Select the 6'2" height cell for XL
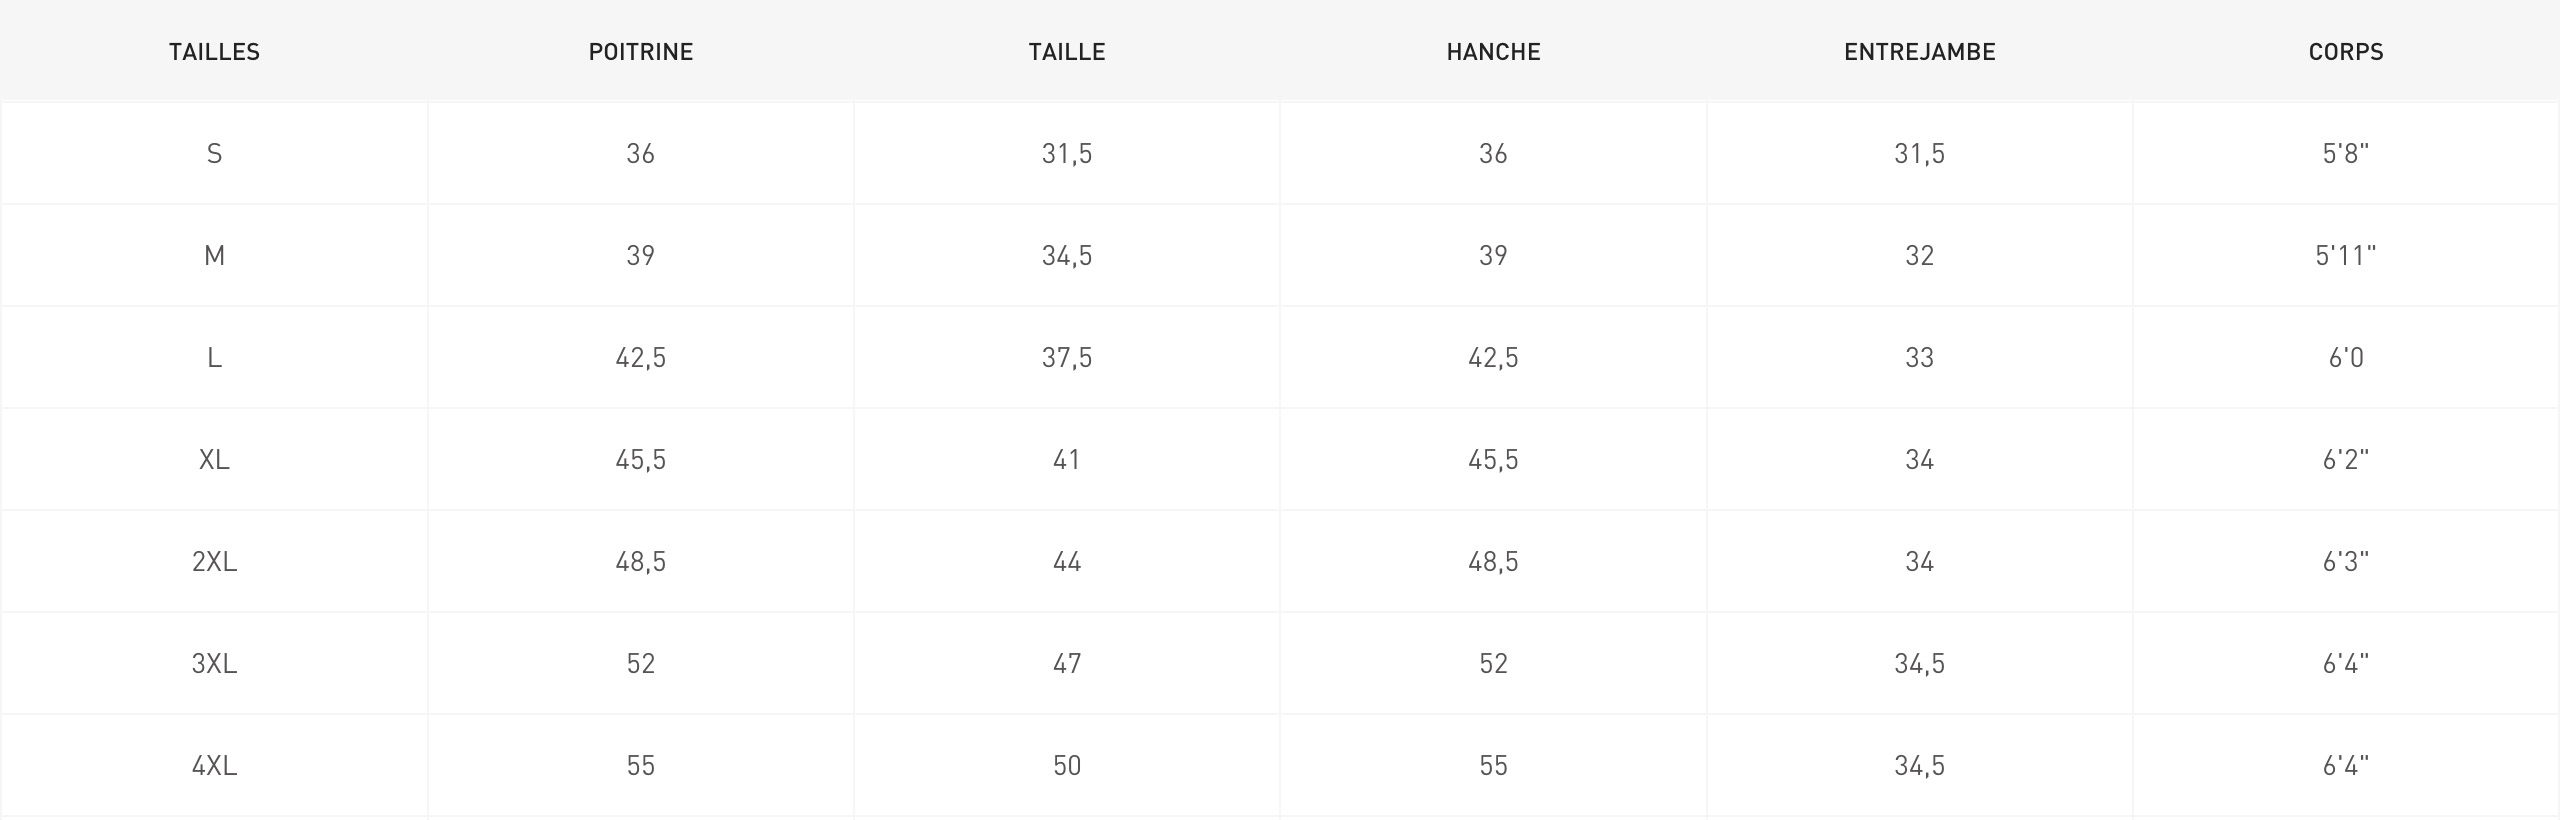This screenshot has height=820, width=2560. [x=2346, y=459]
